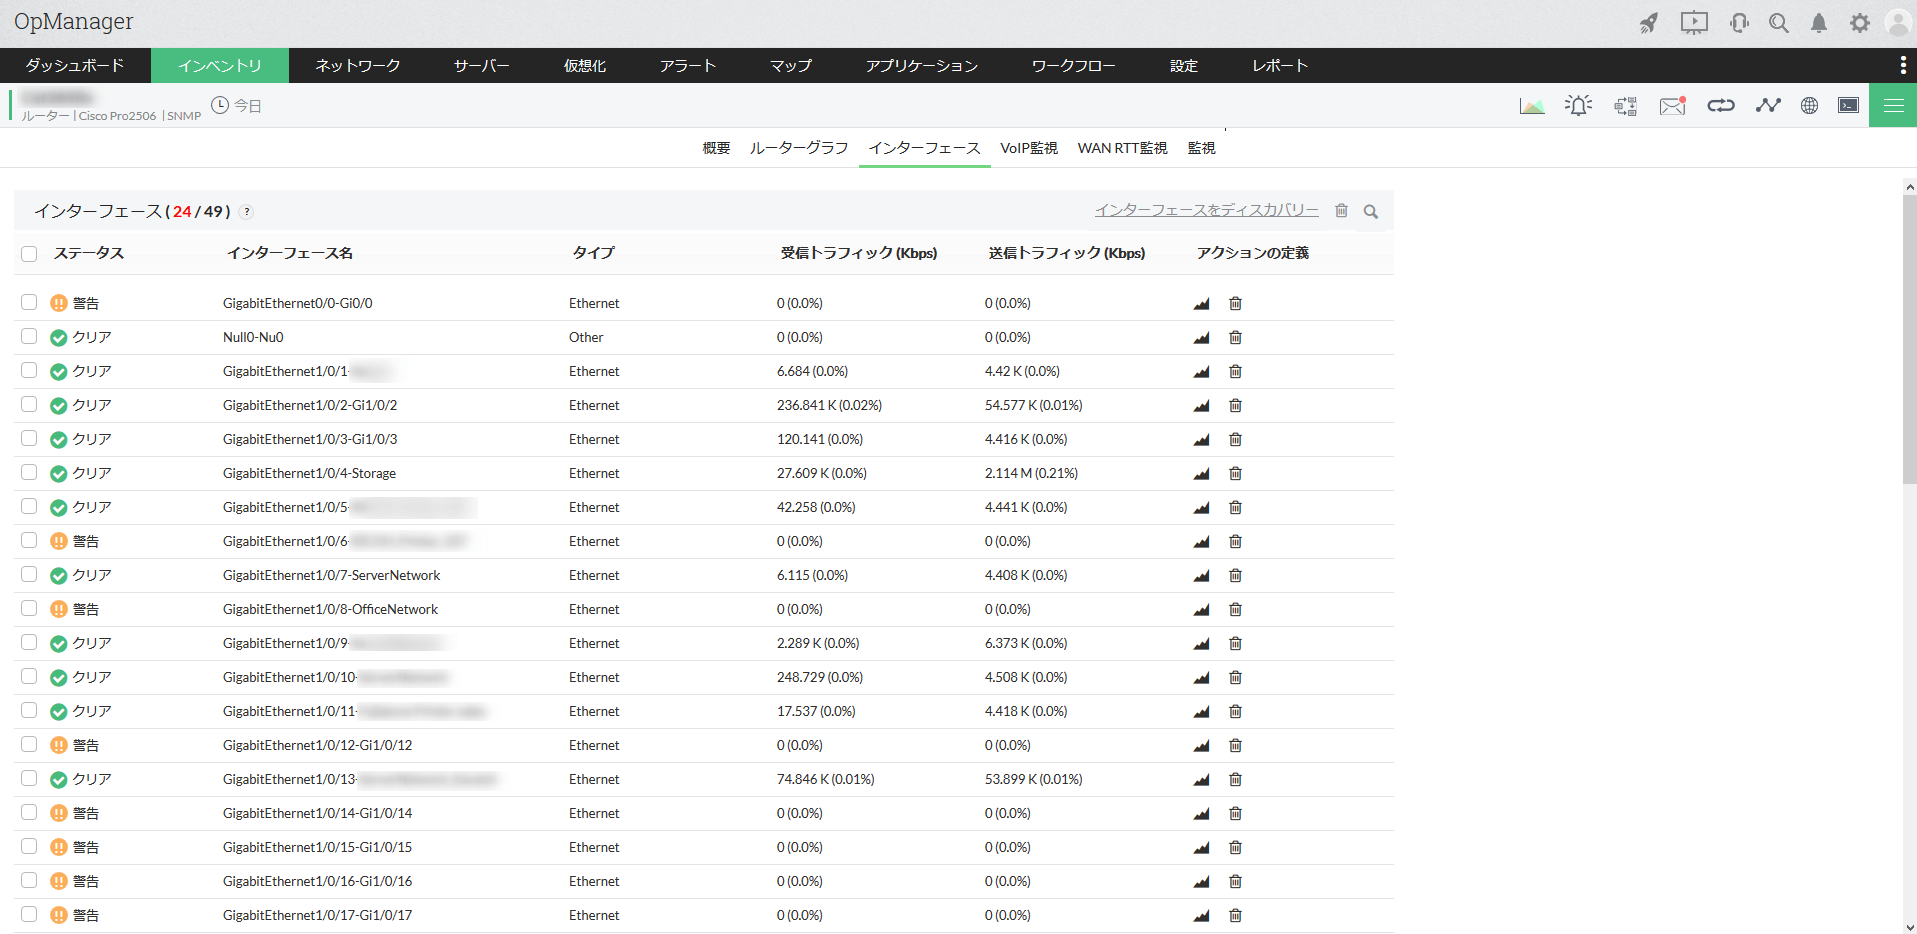Screen dimensions: 1917x934
Task: Open graph icon for GigabitEthernet1/0/8-OfficeNetwork
Action: click(x=1201, y=610)
